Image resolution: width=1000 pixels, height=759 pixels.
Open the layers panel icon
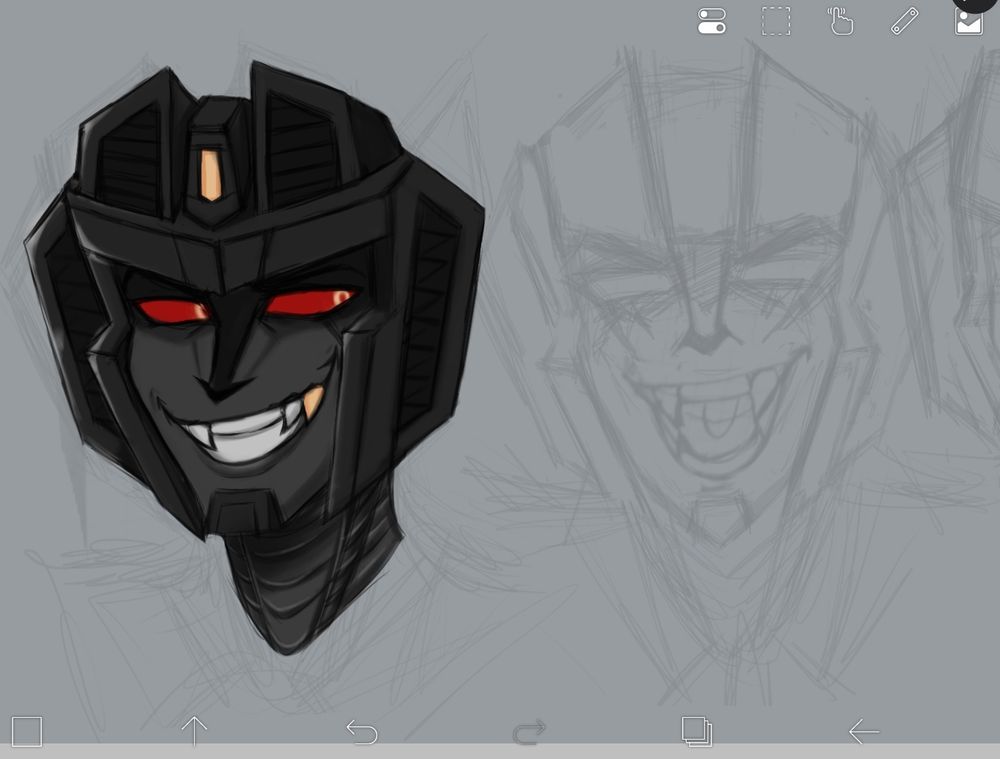pos(696,732)
